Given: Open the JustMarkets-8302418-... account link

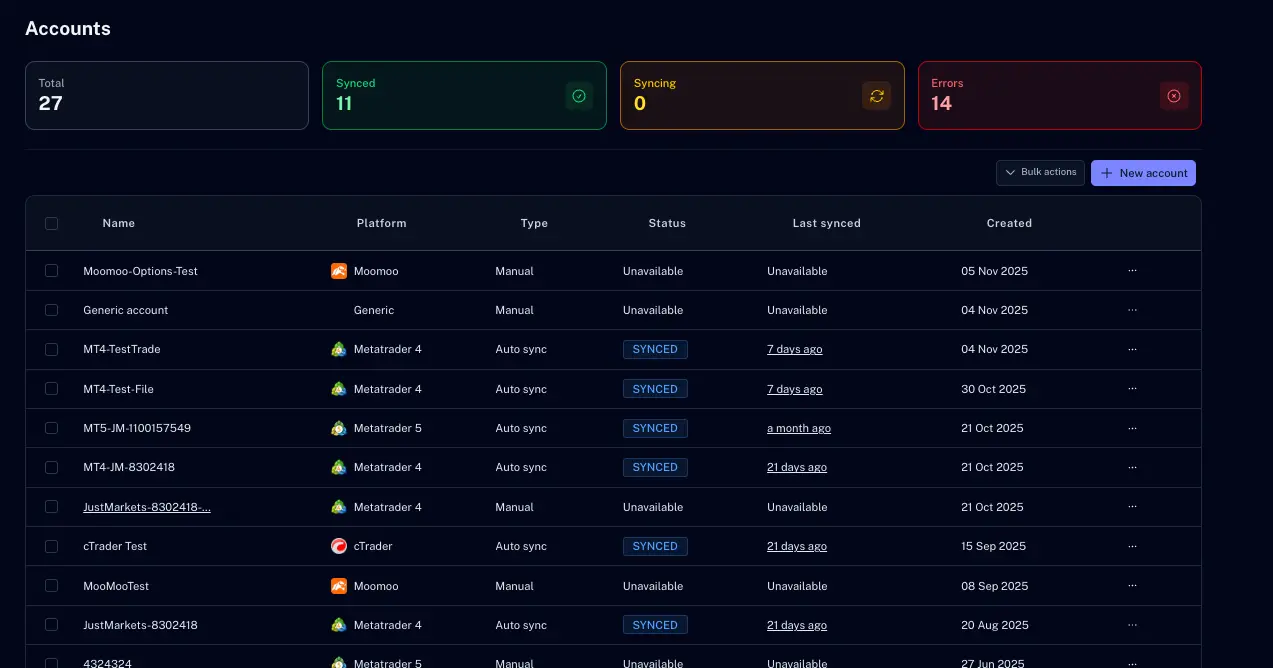Looking at the screenshot, I should point(147,507).
